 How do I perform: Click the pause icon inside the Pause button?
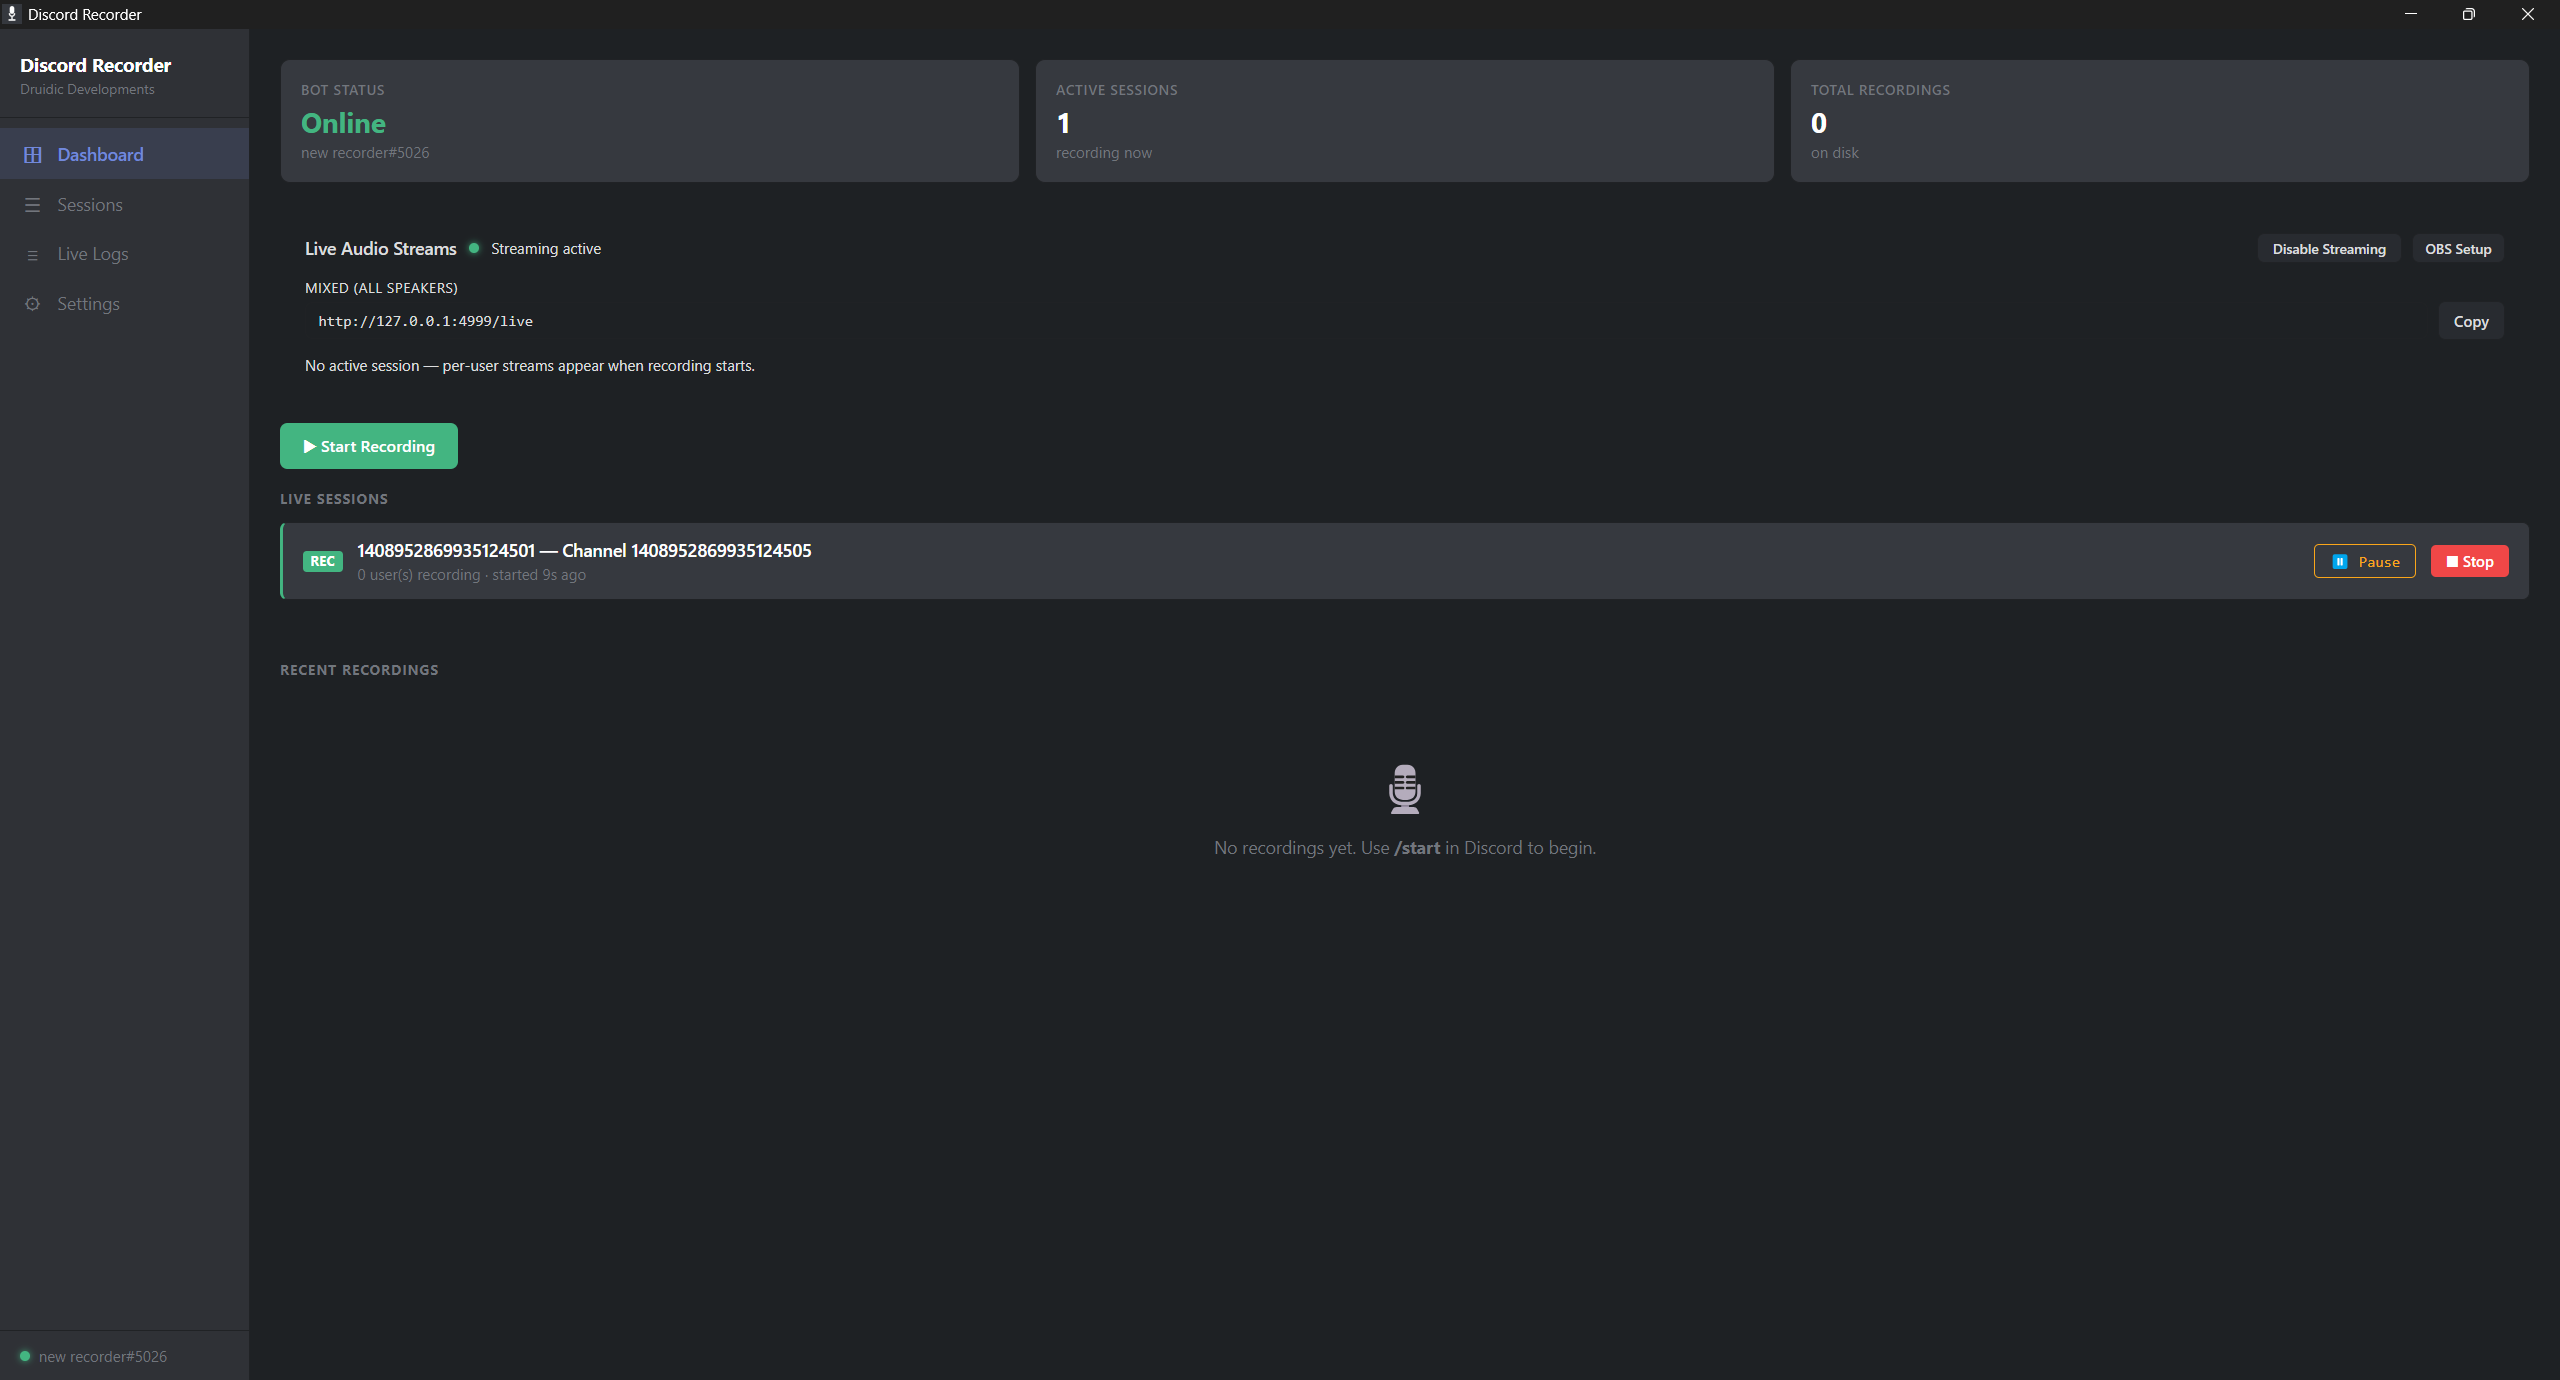(2340, 561)
